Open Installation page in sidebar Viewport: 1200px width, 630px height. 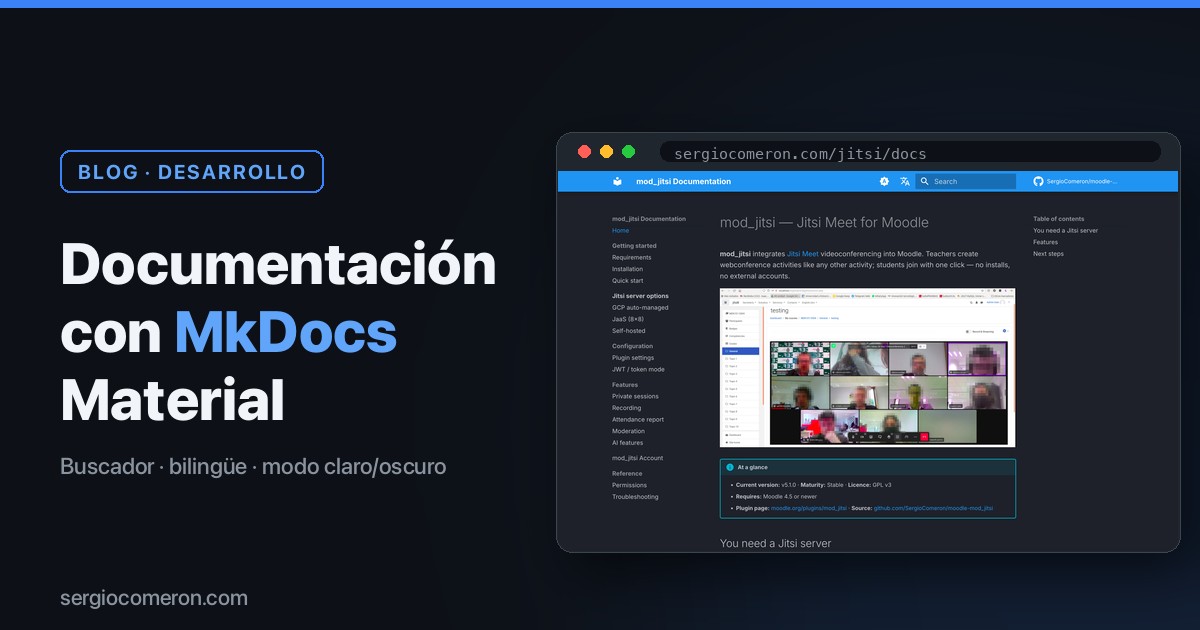[628, 269]
